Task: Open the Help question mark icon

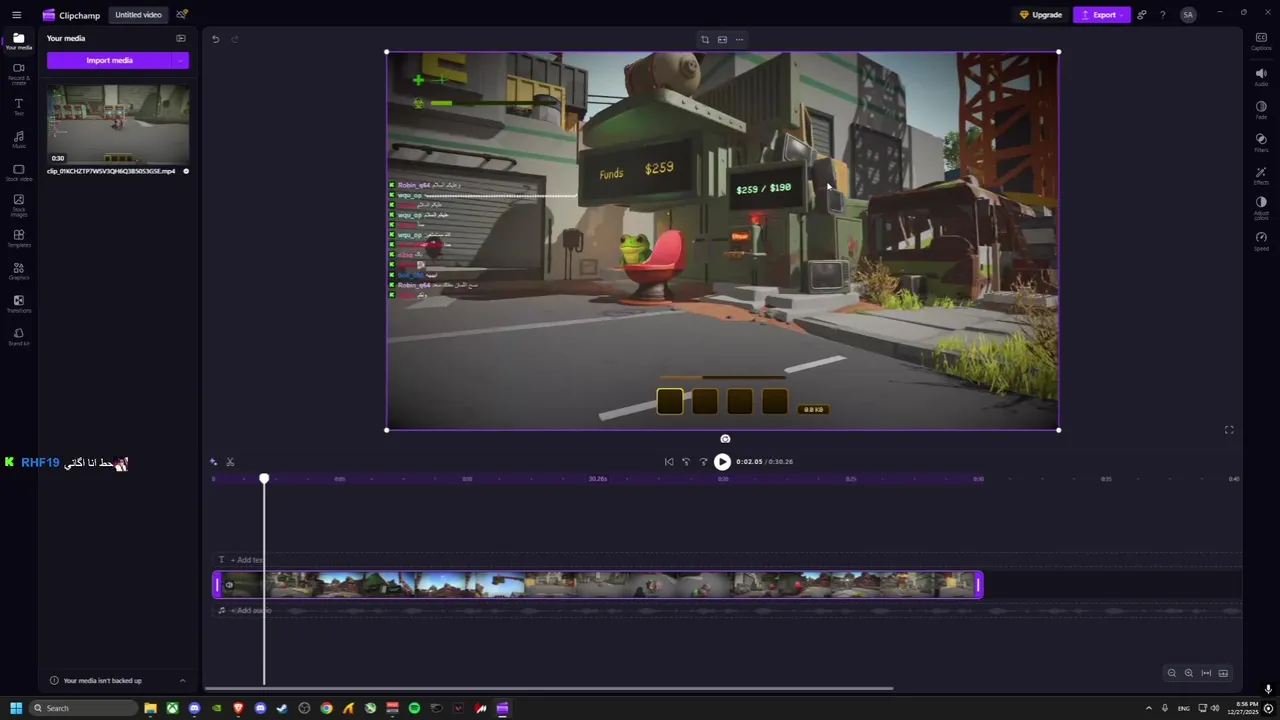Action: pyautogui.click(x=1162, y=15)
